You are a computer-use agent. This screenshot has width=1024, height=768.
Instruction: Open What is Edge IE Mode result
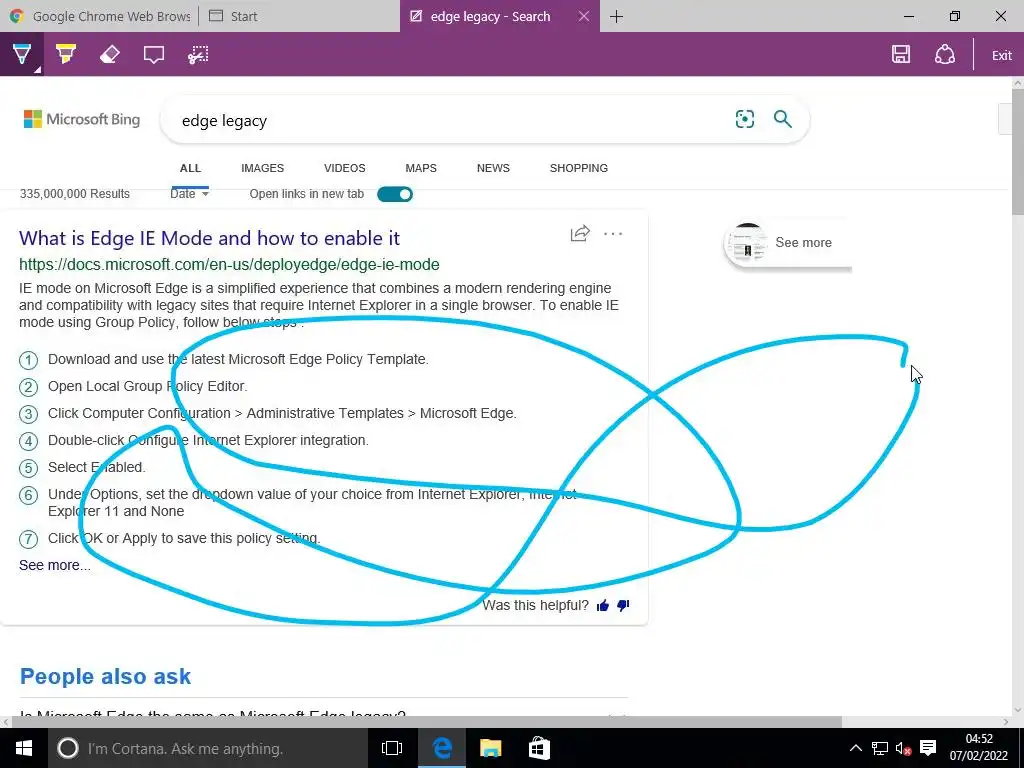(x=209, y=238)
